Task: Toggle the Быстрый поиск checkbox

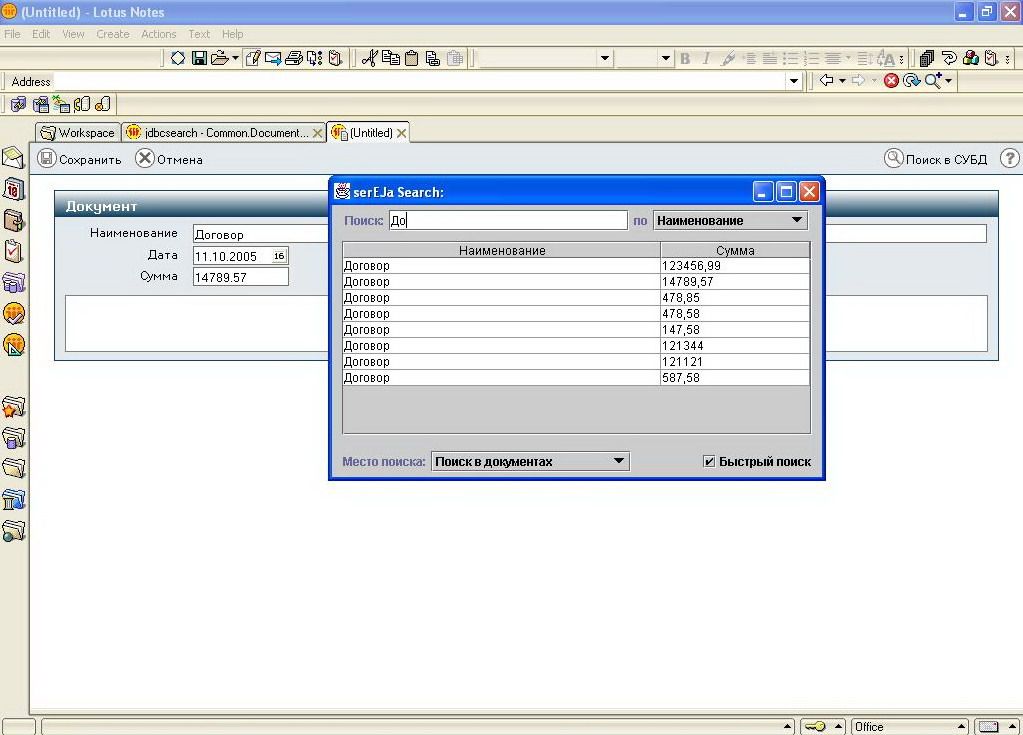Action: point(709,462)
